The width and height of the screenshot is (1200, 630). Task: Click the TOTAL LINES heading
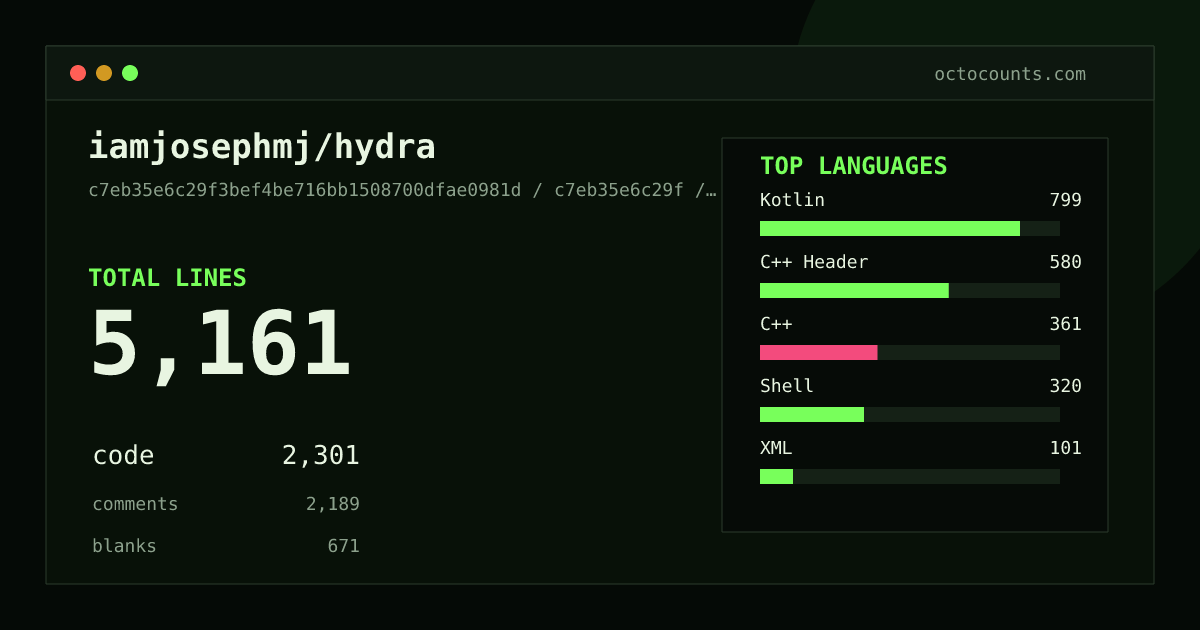[x=167, y=278]
